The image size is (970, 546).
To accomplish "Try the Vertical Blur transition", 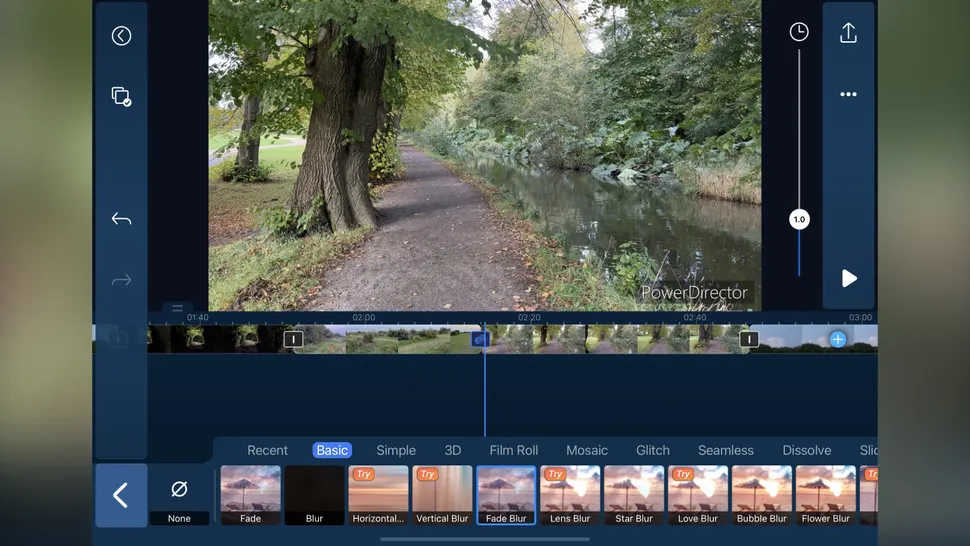I will point(442,494).
